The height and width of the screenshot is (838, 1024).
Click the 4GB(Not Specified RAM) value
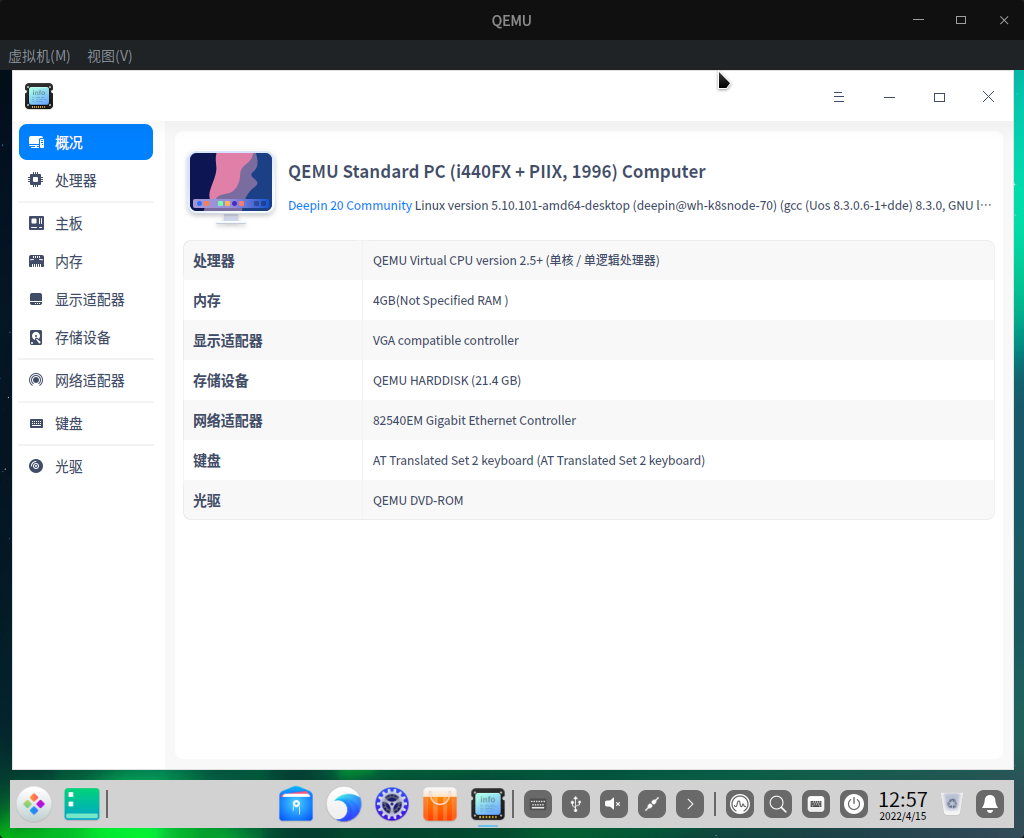440,300
